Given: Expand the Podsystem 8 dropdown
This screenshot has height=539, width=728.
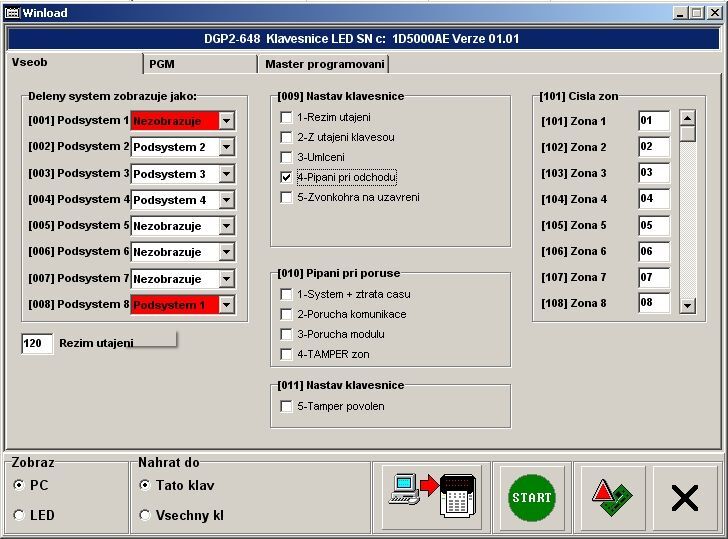Looking at the screenshot, I should (x=226, y=305).
